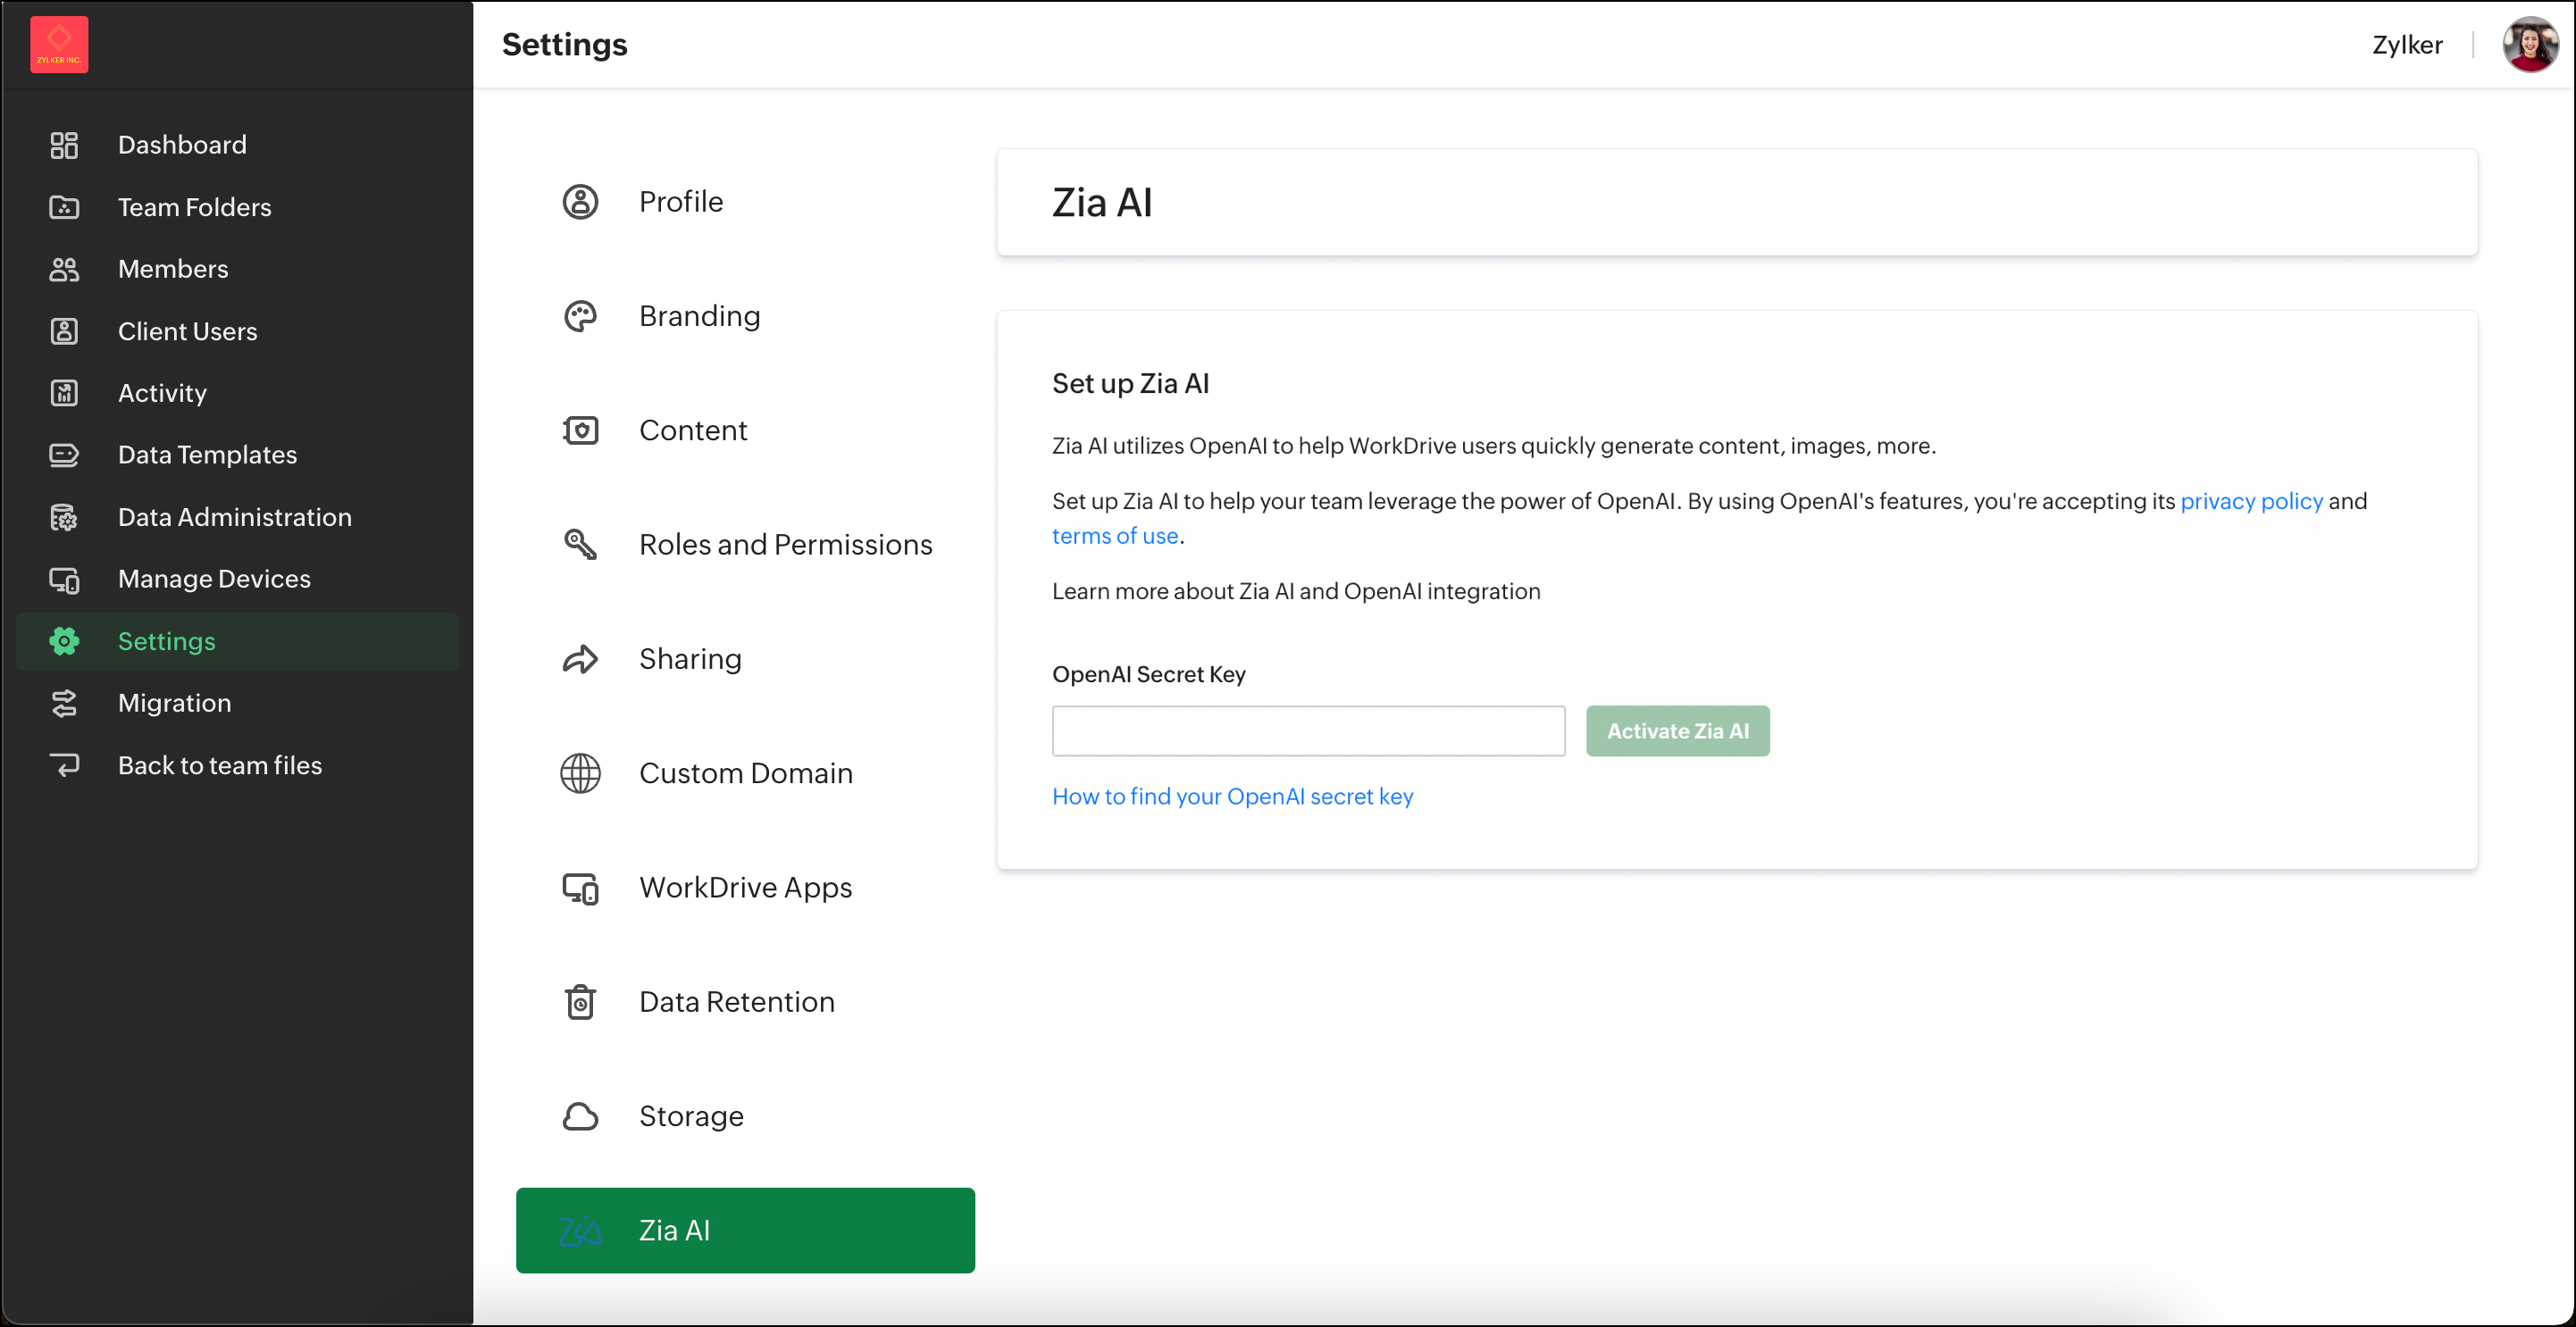Open the Content settings tab
The height and width of the screenshot is (1327, 2576).
pyautogui.click(x=745, y=430)
